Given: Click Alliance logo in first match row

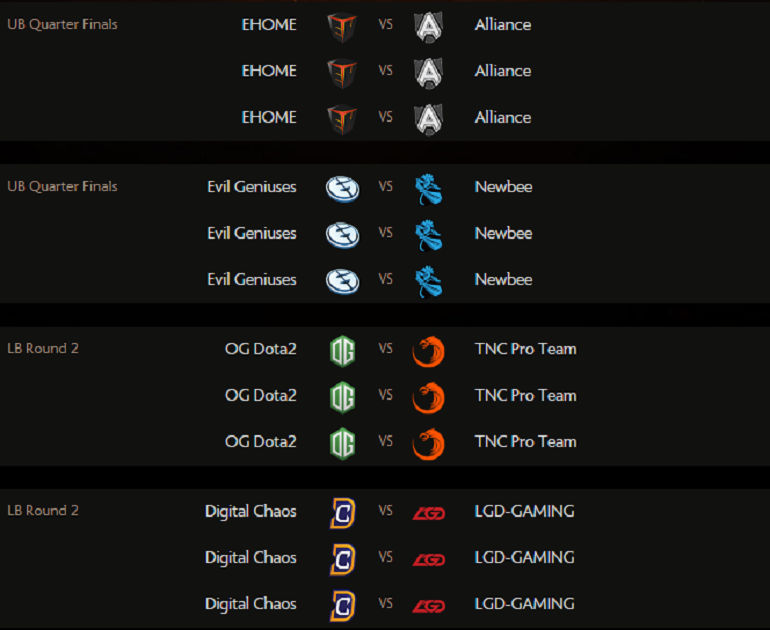Looking at the screenshot, I should pyautogui.click(x=429, y=27).
